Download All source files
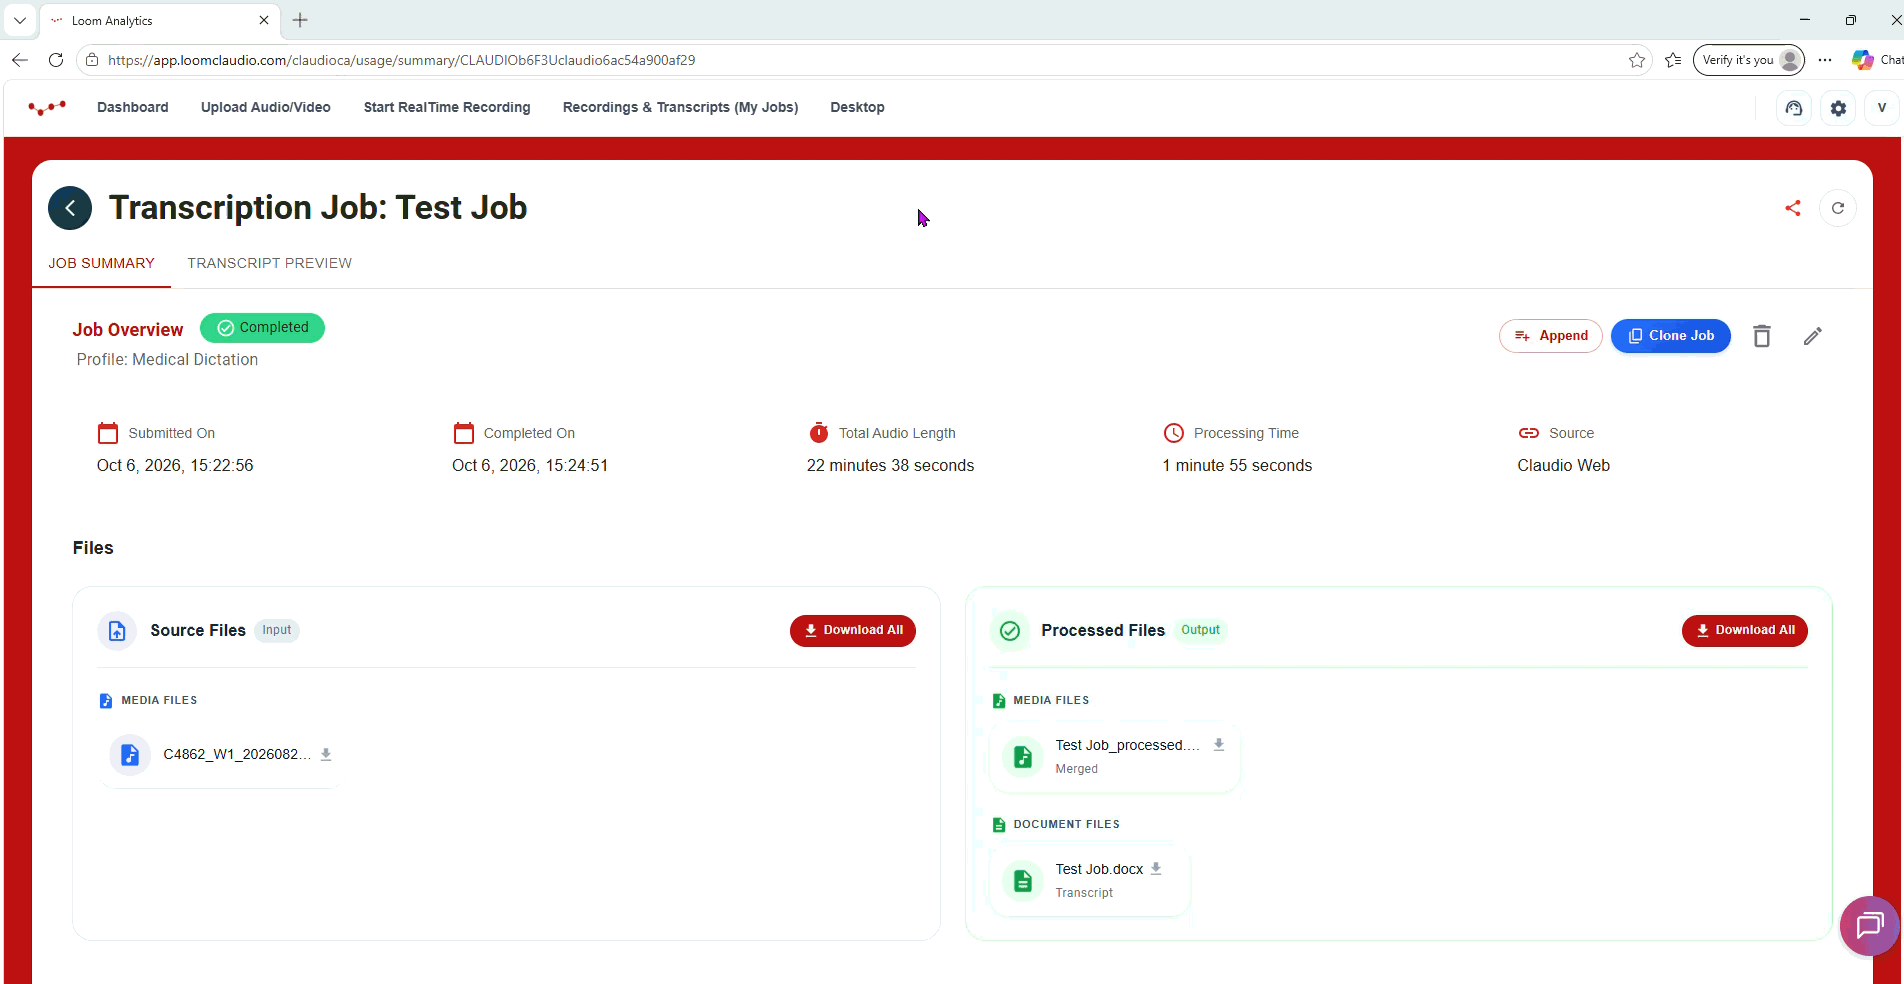Image resolution: width=1904 pixels, height=984 pixels. [853, 631]
